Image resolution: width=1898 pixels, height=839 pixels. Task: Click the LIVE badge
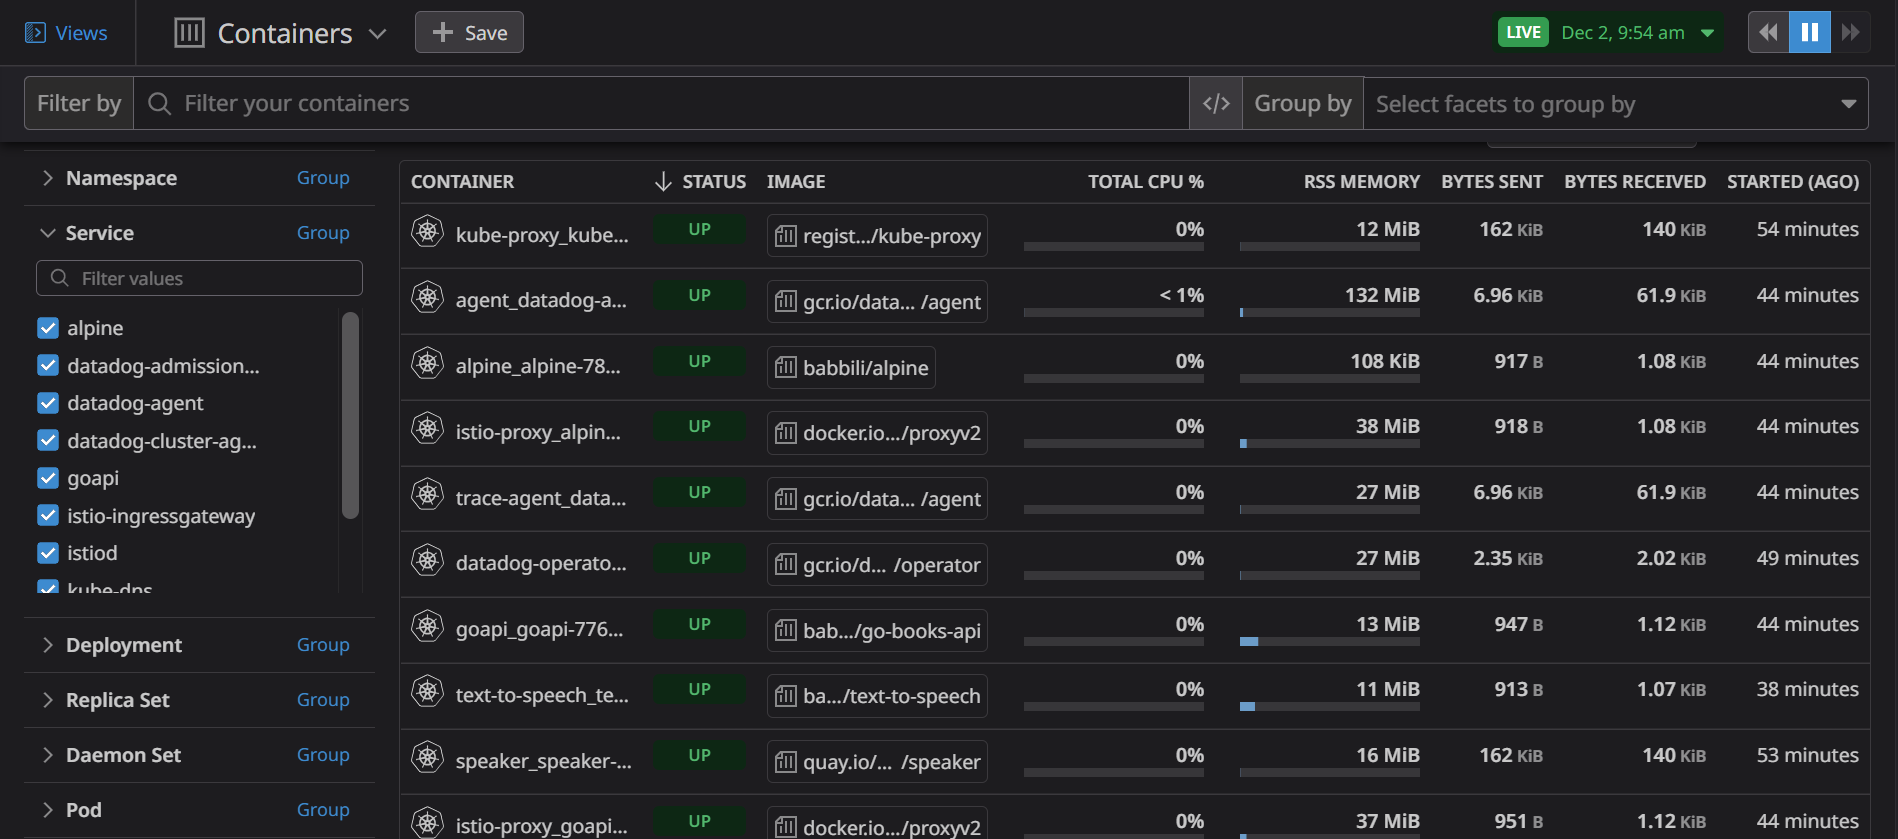click(1523, 33)
